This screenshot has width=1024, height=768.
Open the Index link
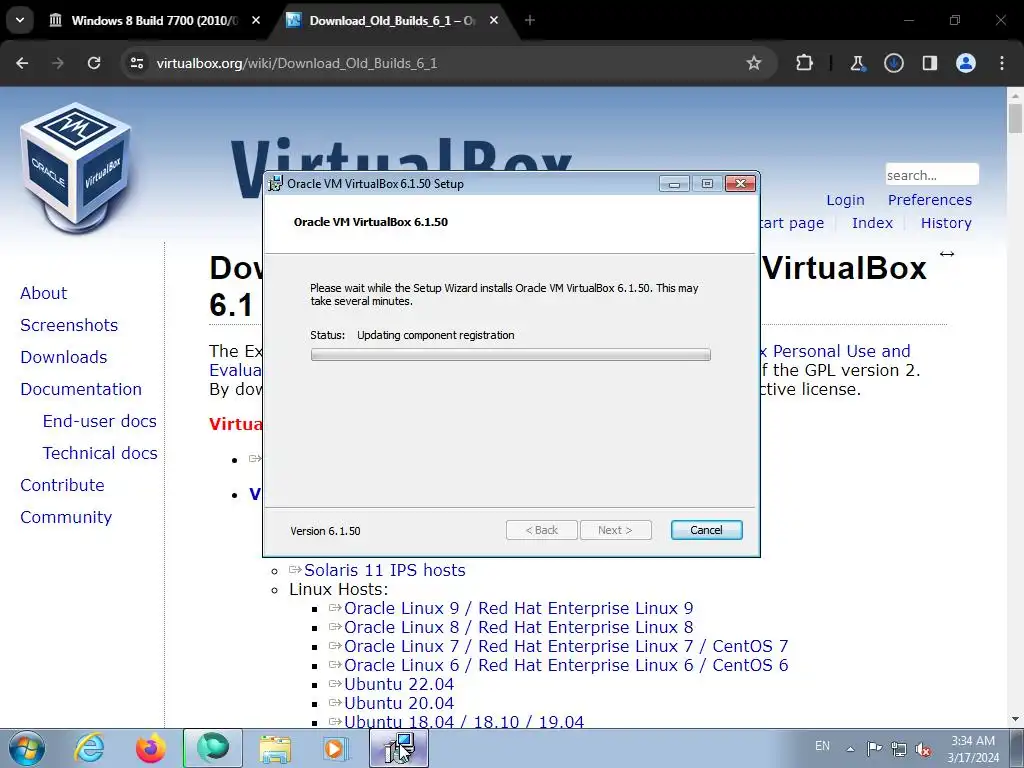click(x=872, y=223)
